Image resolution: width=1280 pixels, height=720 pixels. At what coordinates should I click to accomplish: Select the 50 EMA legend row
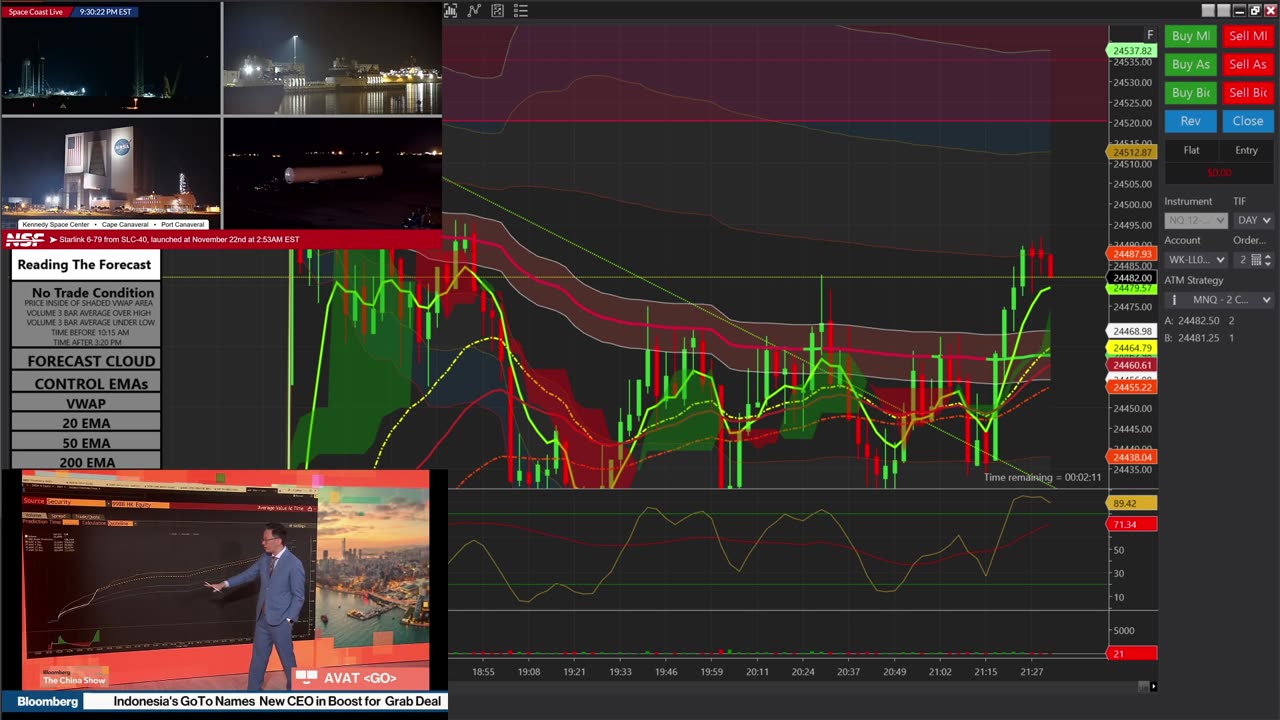click(x=86, y=443)
